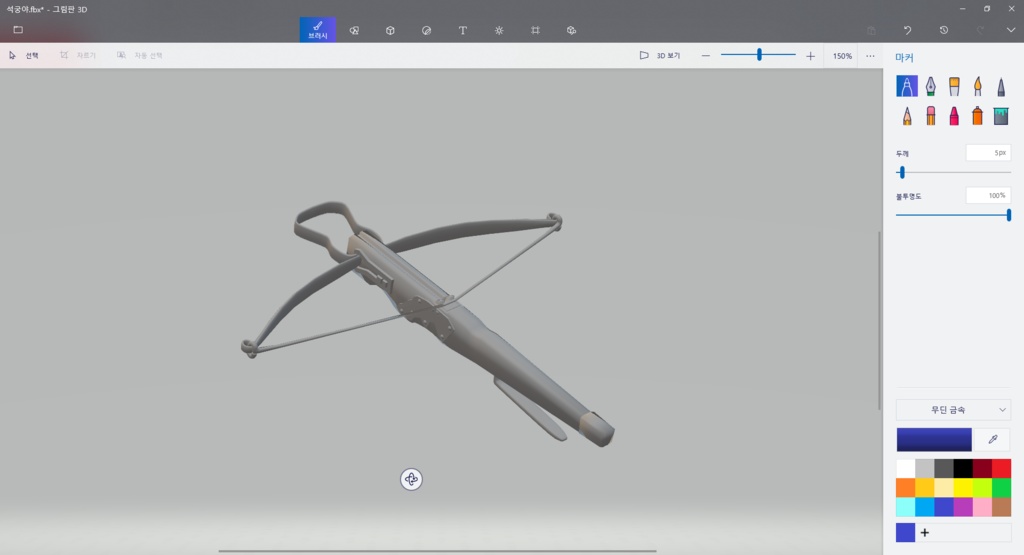The height and width of the screenshot is (555, 1024).
Task: Pick the pink color swatch
Action: tap(982, 507)
